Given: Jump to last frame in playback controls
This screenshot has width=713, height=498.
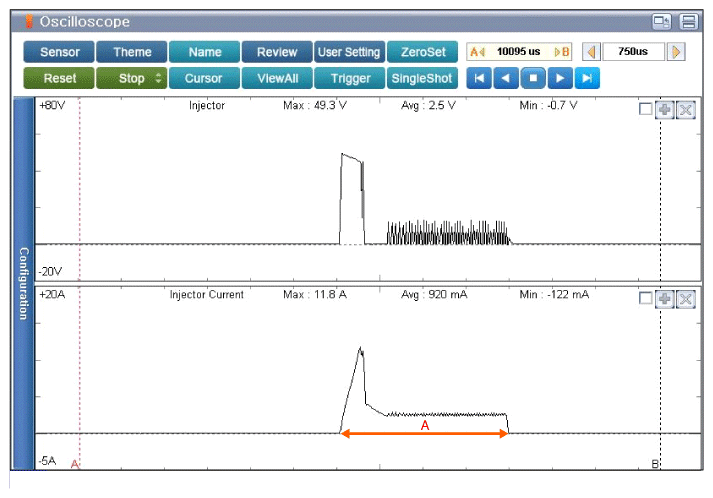Looking at the screenshot, I should (x=588, y=78).
